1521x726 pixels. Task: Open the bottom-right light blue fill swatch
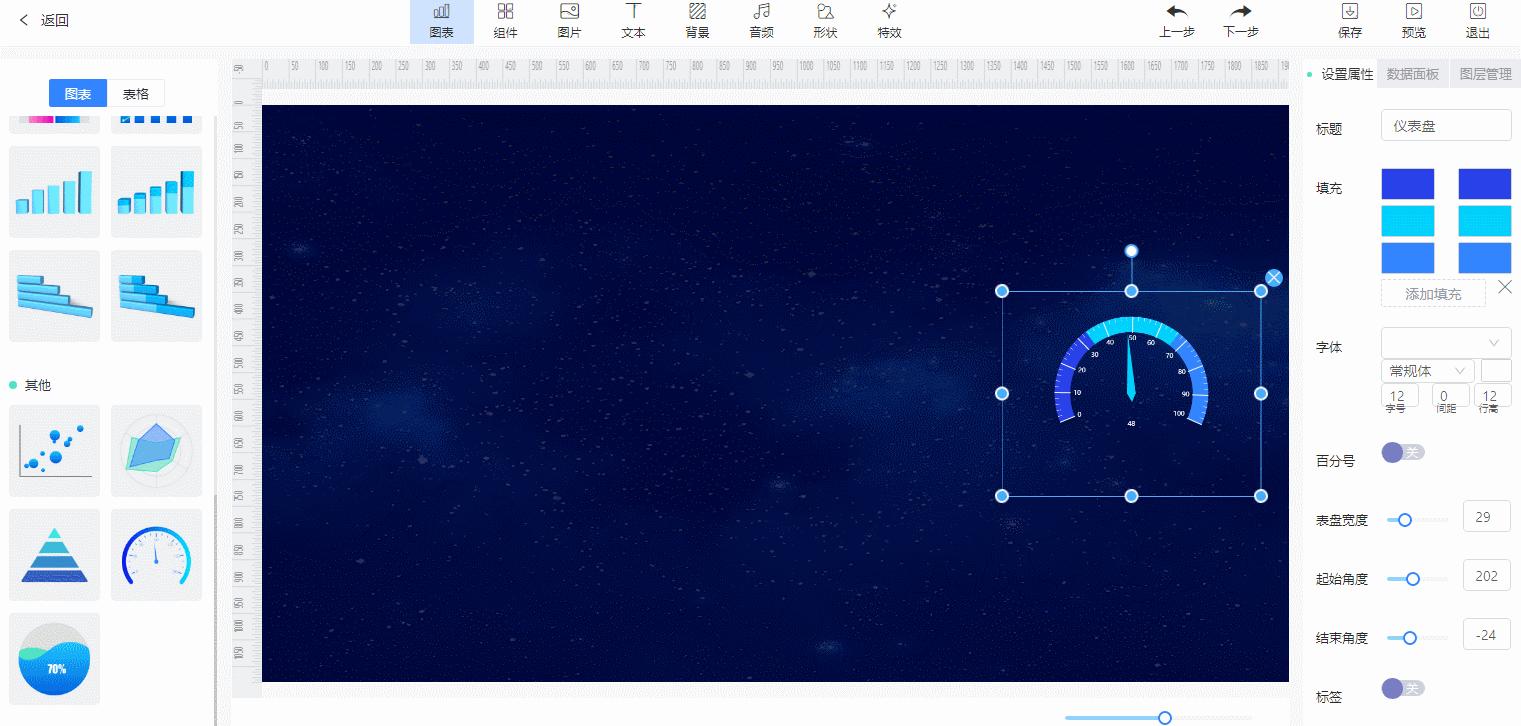click(1485, 258)
